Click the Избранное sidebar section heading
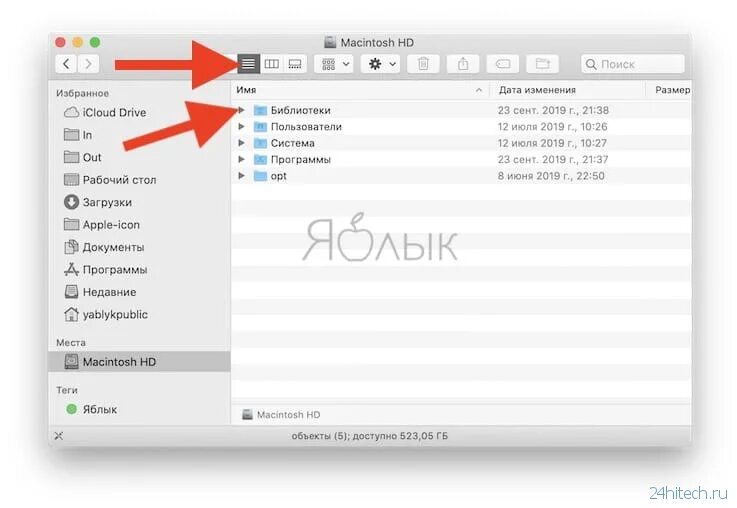This screenshot has width=737, height=508. pyautogui.click(x=83, y=93)
